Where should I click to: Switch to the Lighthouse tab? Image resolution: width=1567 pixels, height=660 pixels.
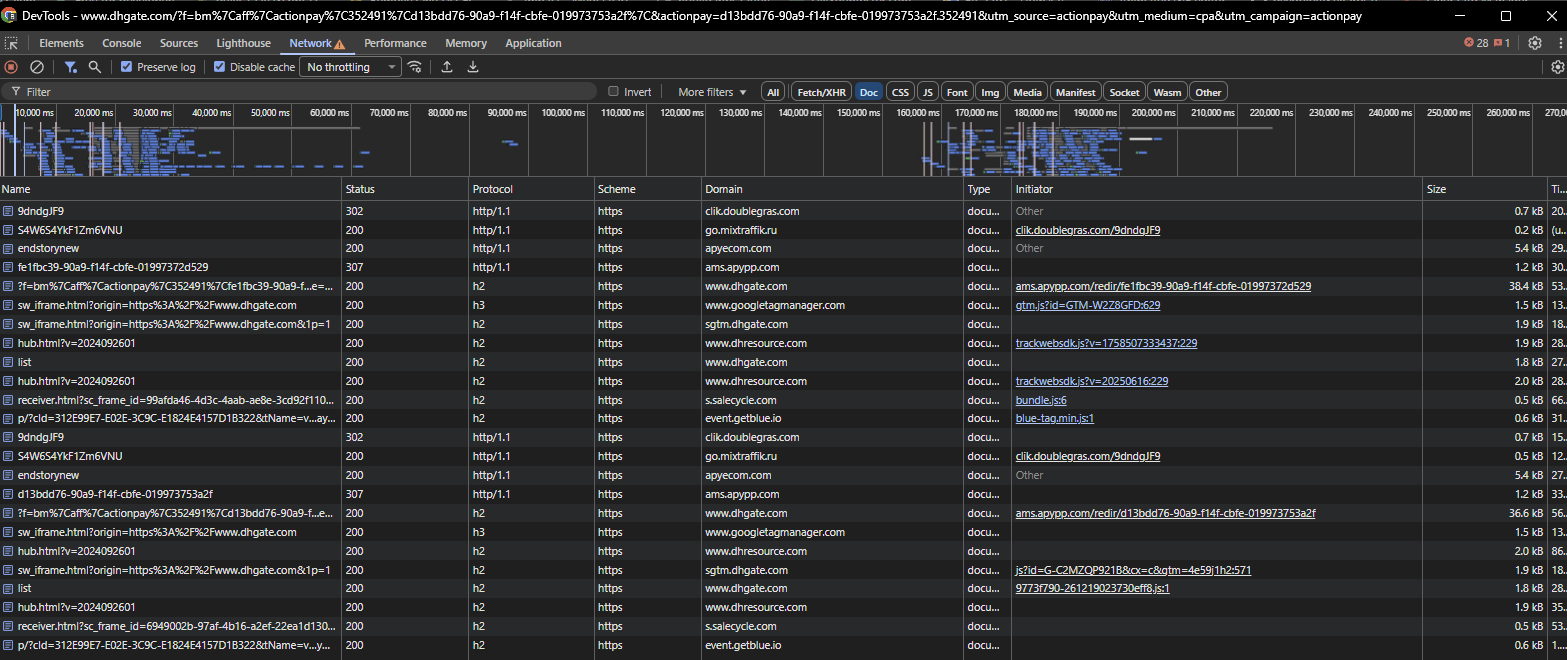tap(243, 43)
